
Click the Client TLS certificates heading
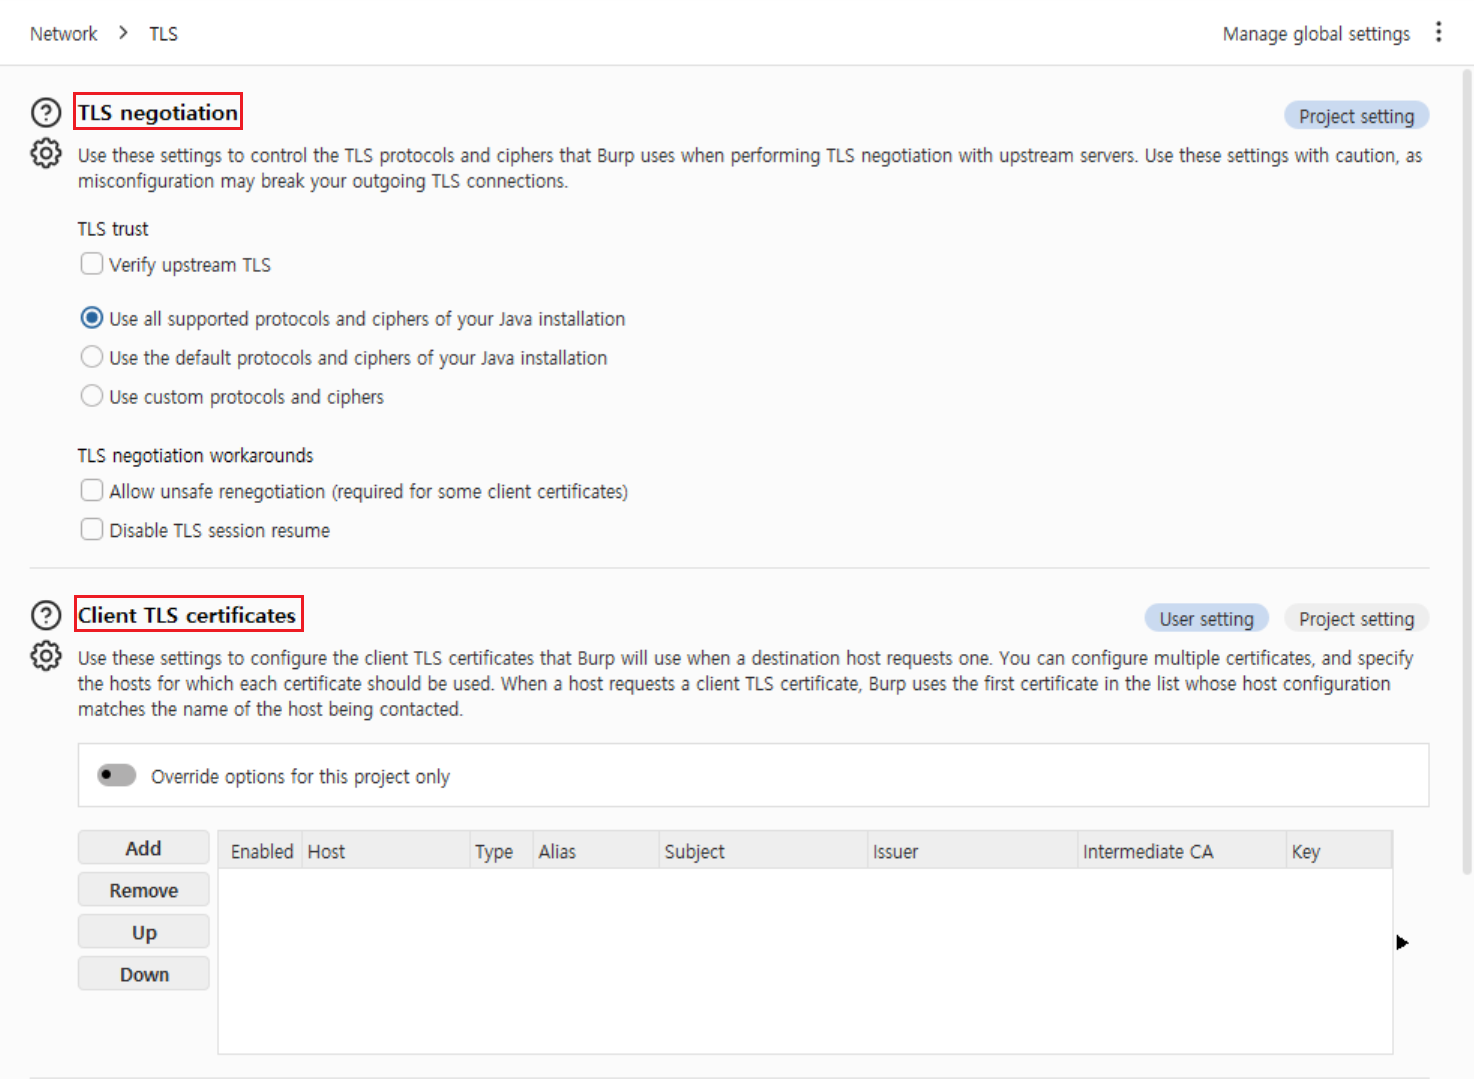click(x=187, y=615)
